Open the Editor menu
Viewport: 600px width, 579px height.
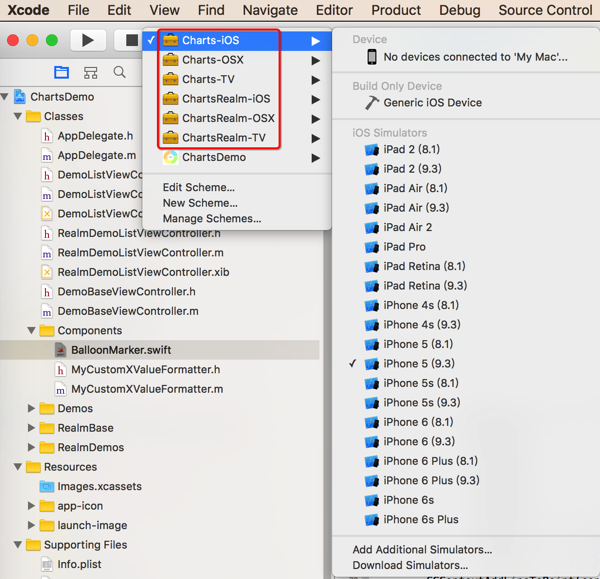[334, 10]
